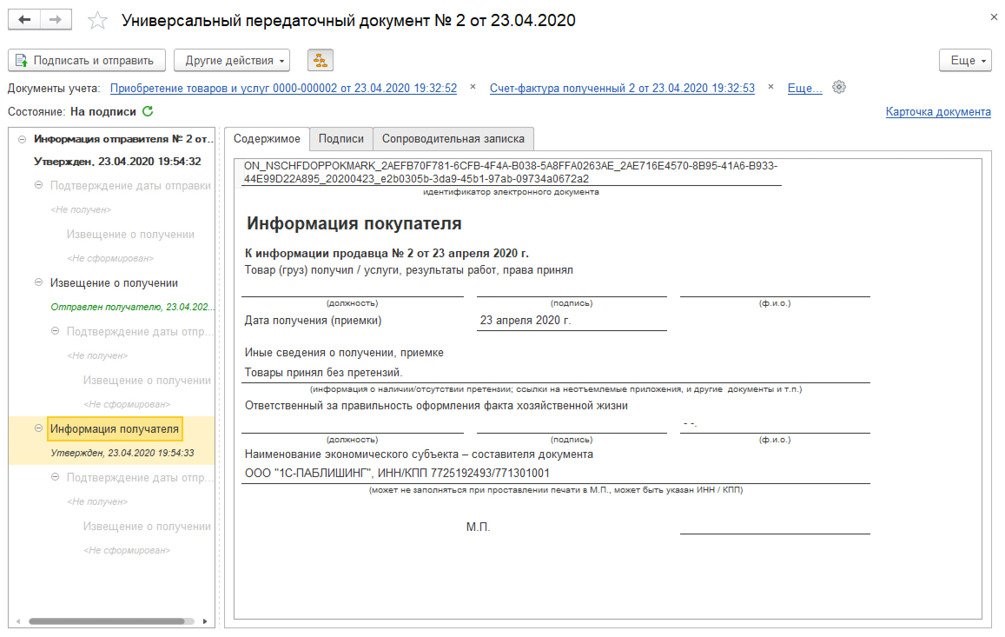Viewport: 1005px width, 637px height.
Task: Open Счет-фактура полученный 2 link
Action: coord(622,88)
